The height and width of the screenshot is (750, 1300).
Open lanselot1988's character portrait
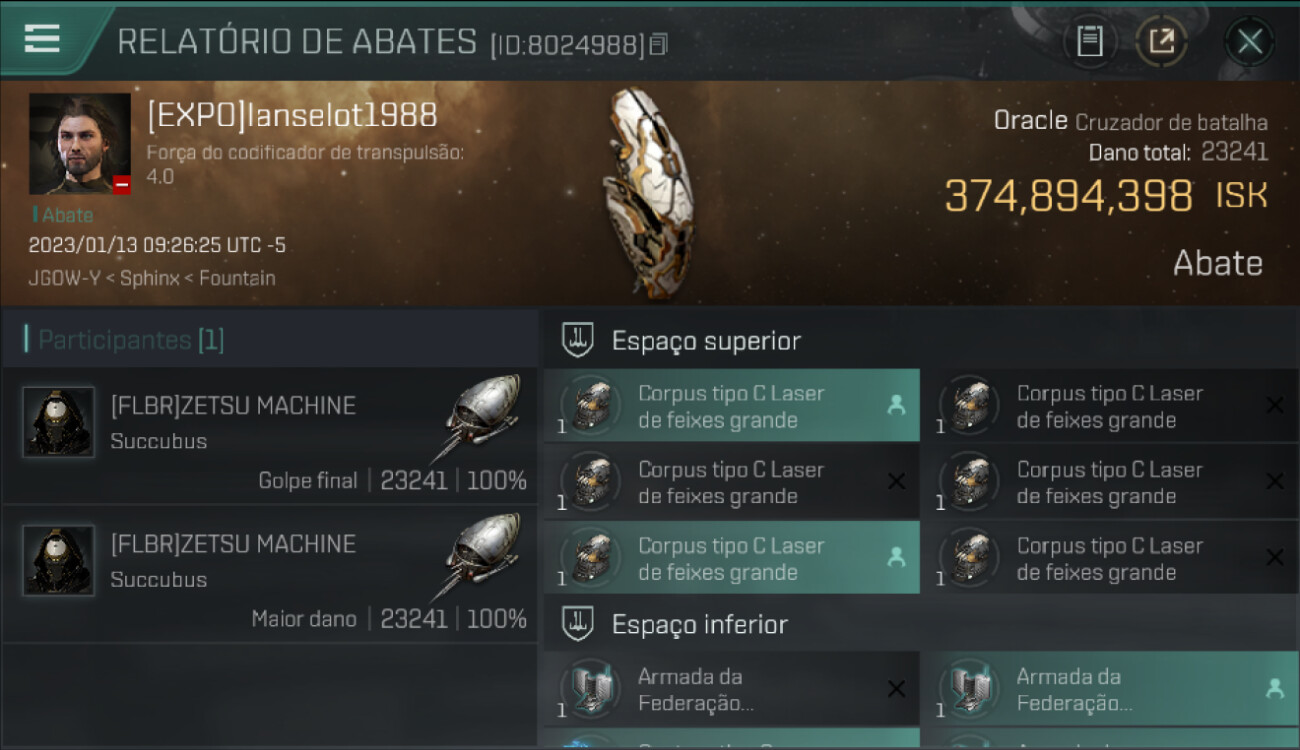tap(80, 144)
